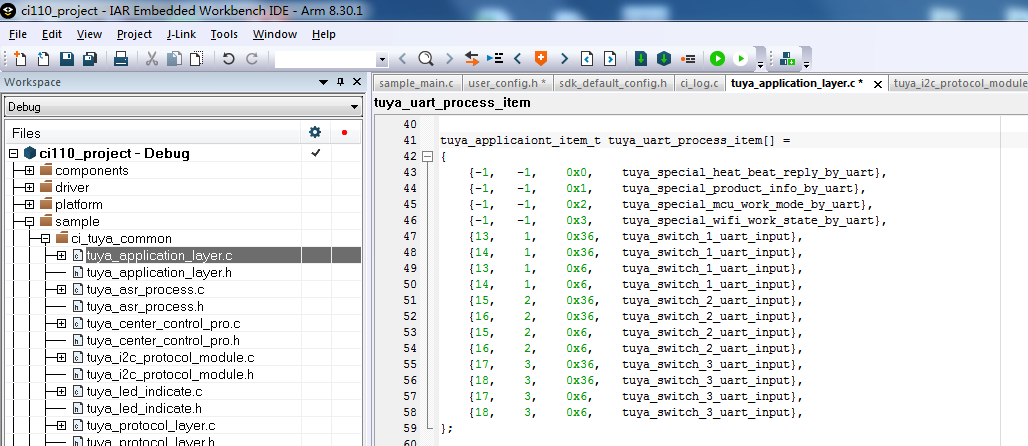Close the Workspace panel
The image size is (1028, 446).
coord(357,82)
